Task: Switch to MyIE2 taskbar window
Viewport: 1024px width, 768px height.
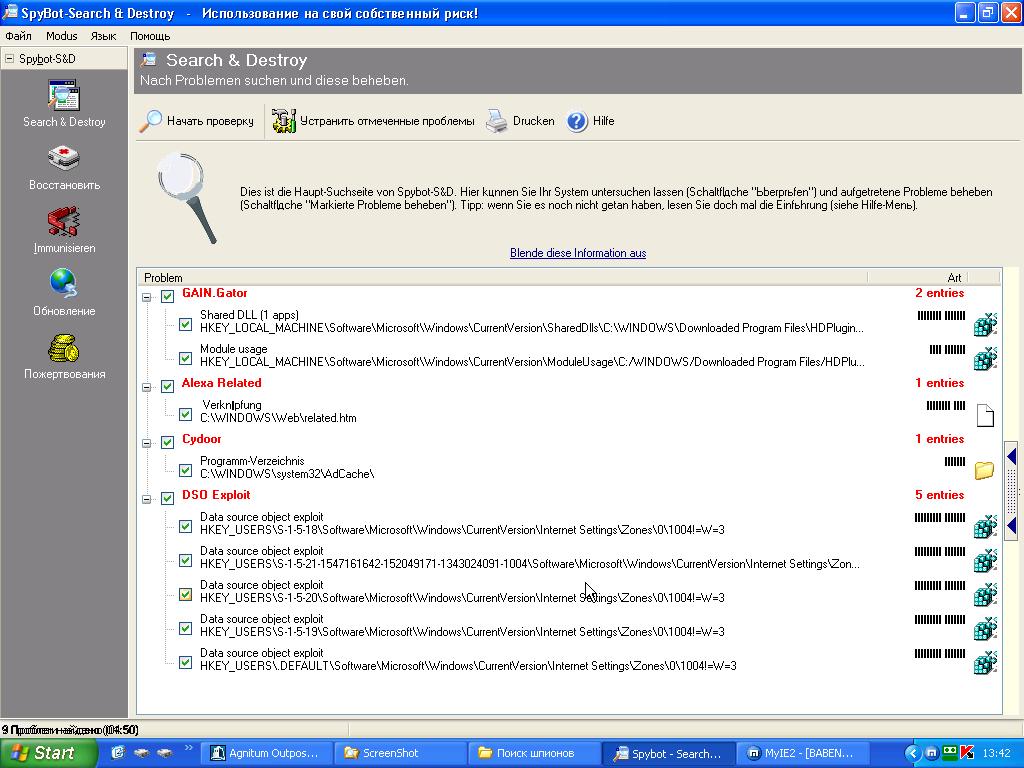Action: coord(803,753)
